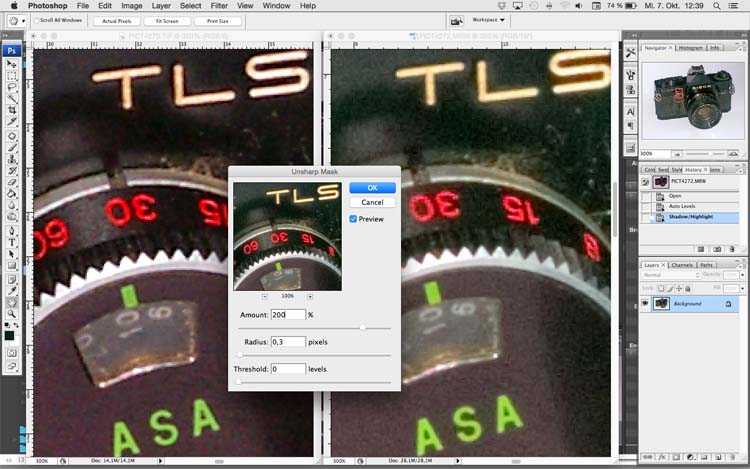Select the Hand tool in toolbox
Image resolution: width=750 pixels, height=469 pixels.
click(11, 303)
